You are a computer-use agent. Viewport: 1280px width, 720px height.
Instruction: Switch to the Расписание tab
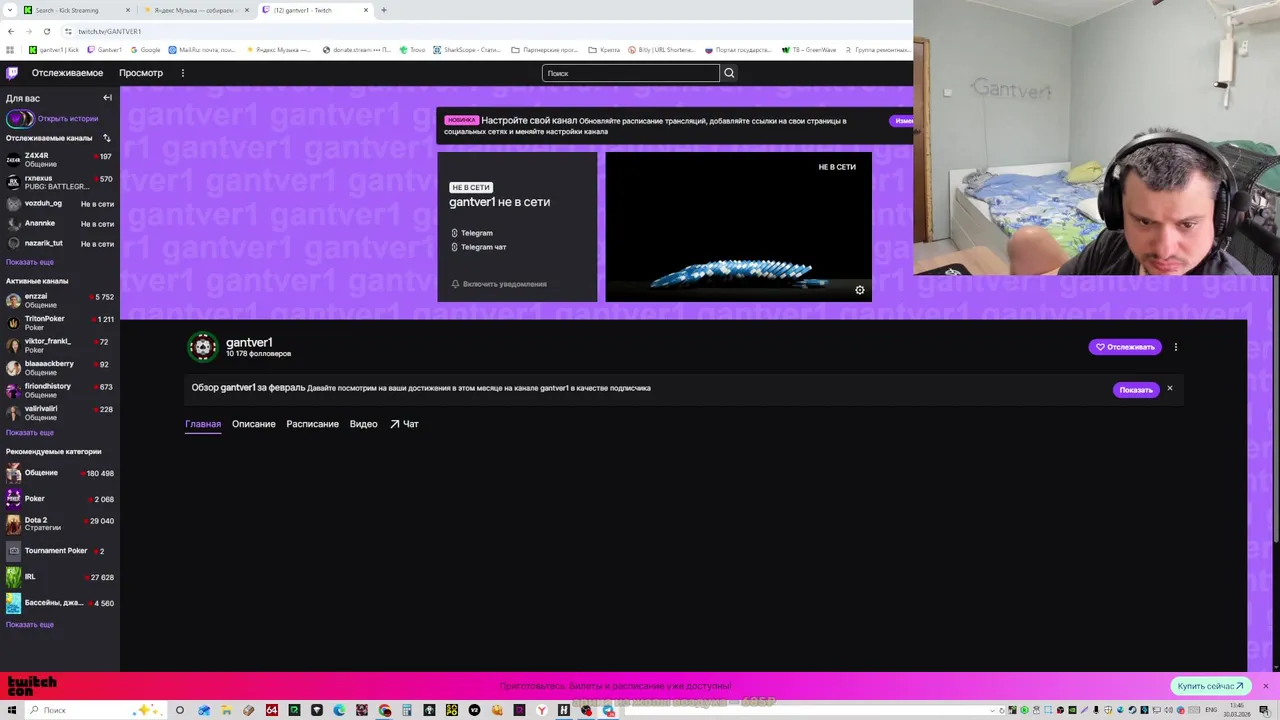pos(313,424)
